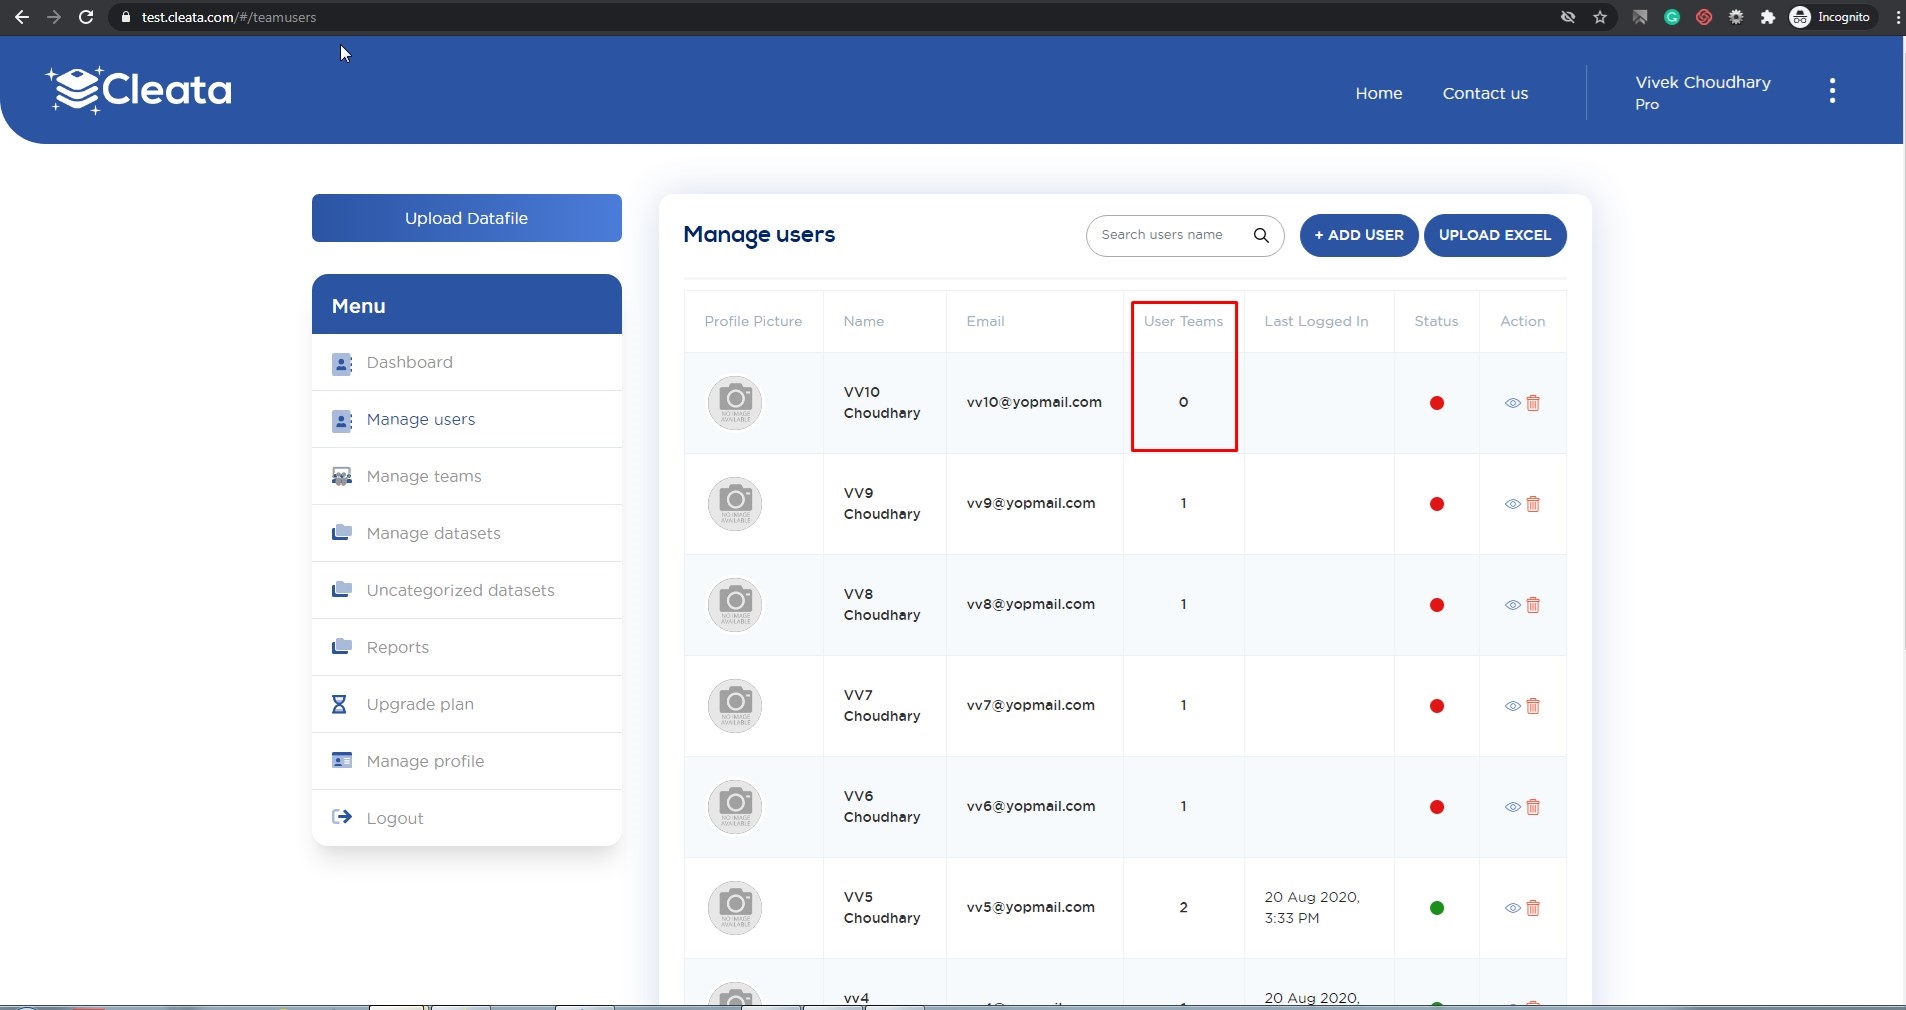This screenshot has width=1906, height=1010.
Task: Delete the VV10 Choudhary user
Action: pyautogui.click(x=1533, y=403)
